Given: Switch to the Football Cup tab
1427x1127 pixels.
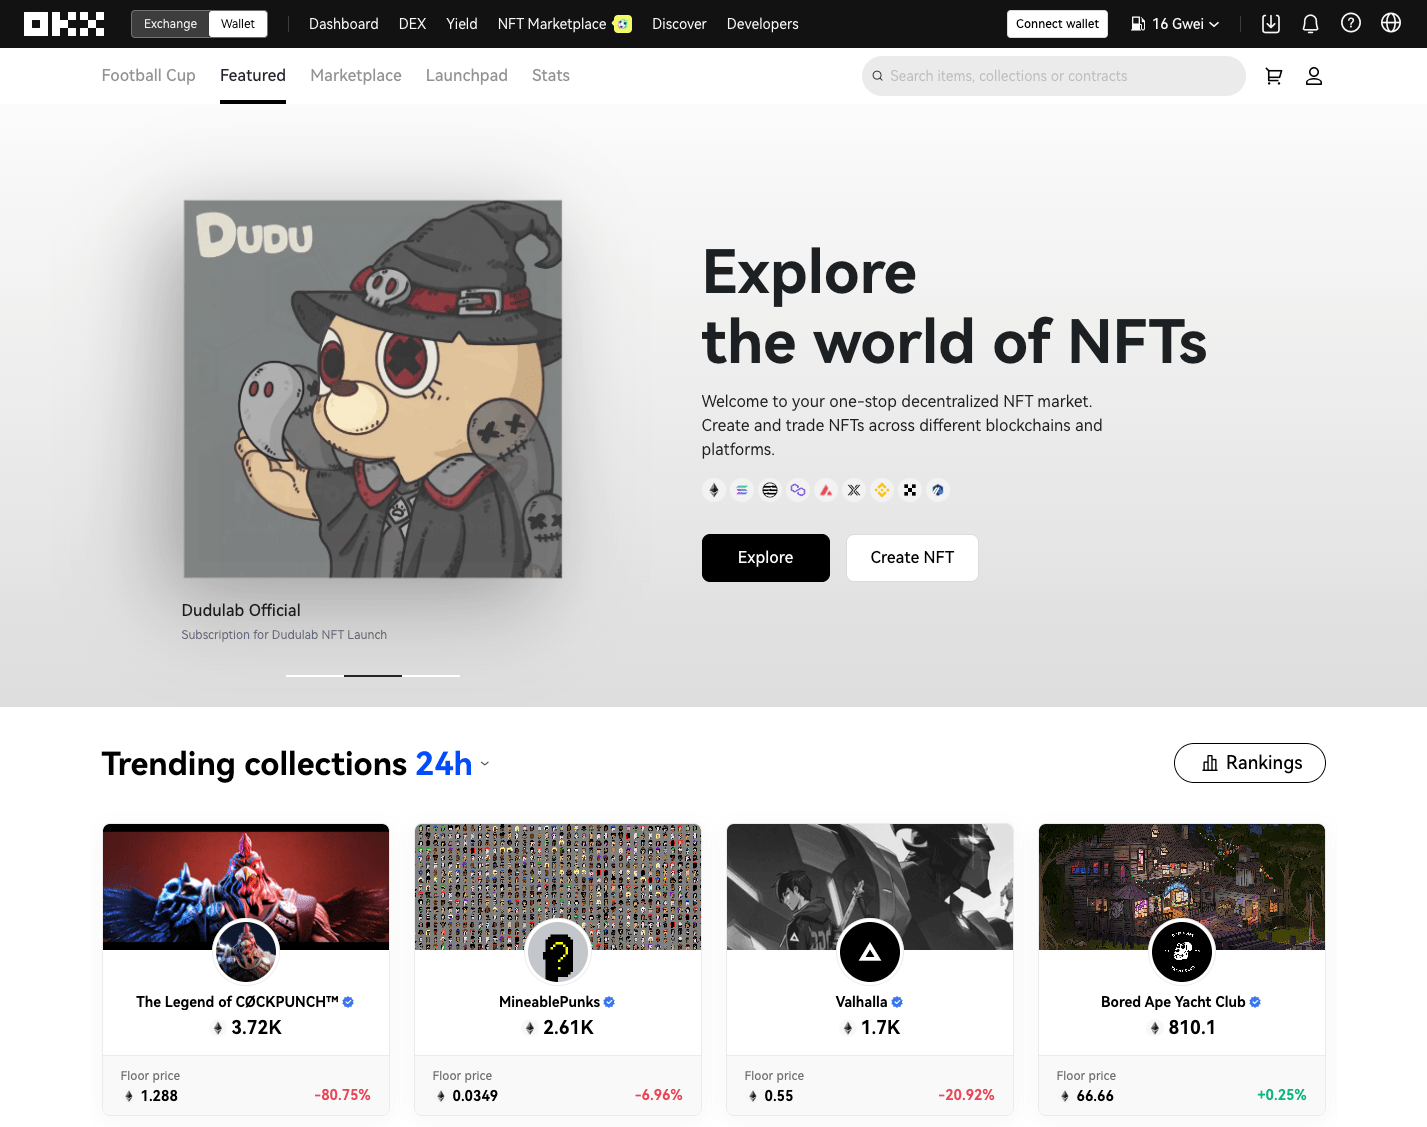Looking at the screenshot, I should point(149,76).
